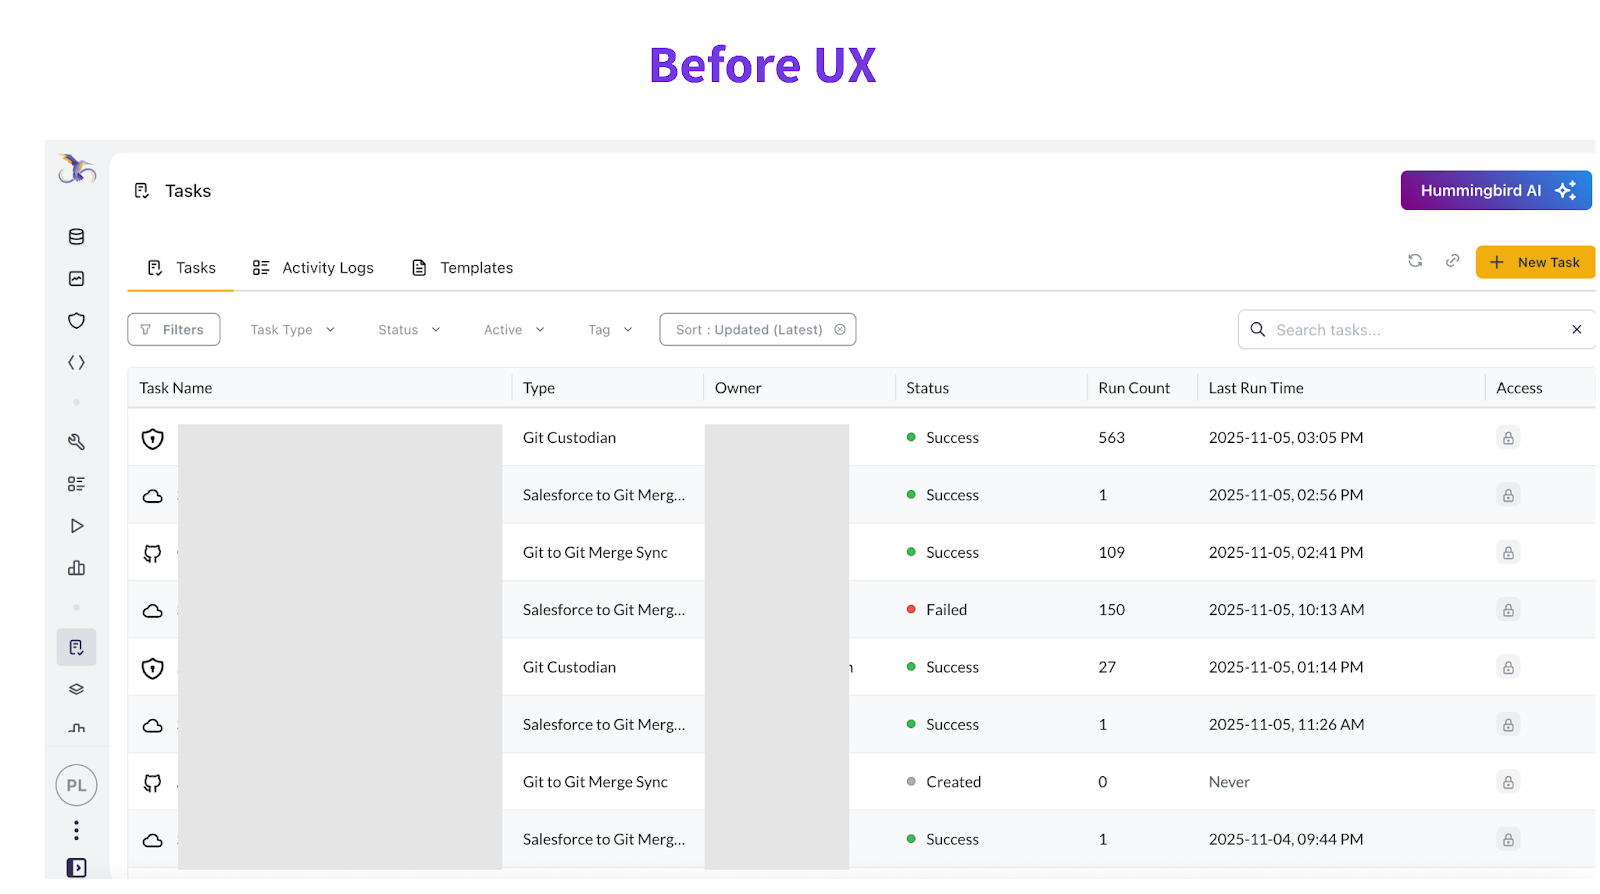Image resolution: width=1600 pixels, height=894 pixels.
Task: Click the refresh icon beside New Task
Action: click(1415, 261)
